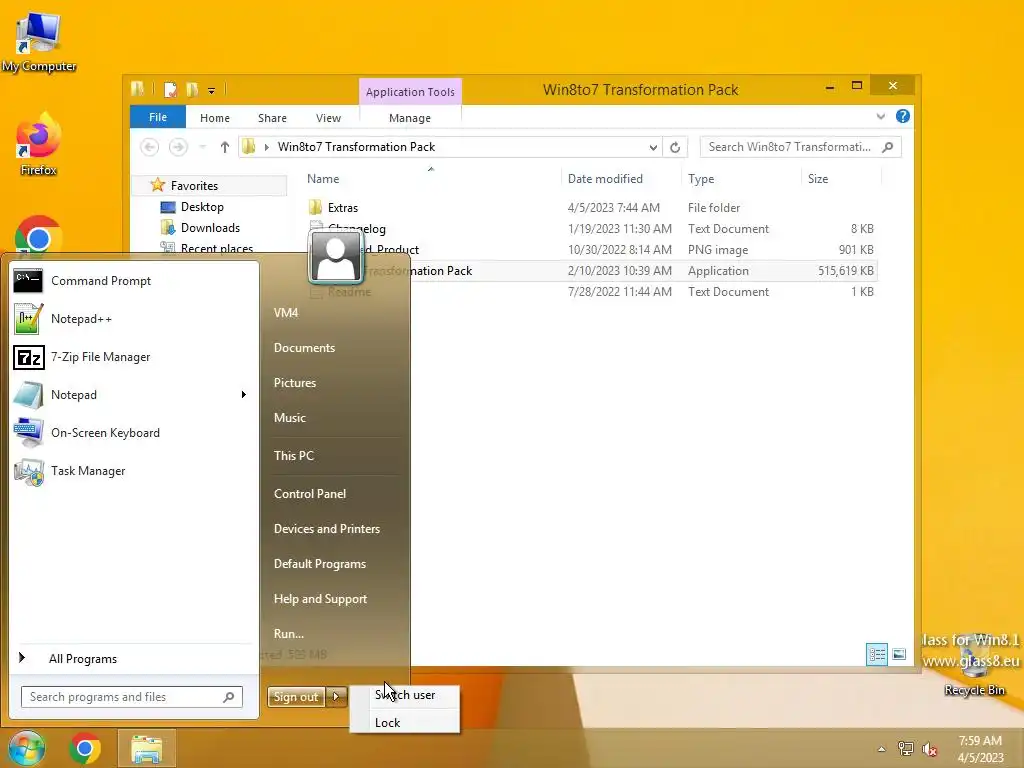Open Help and Support
This screenshot has width=1024, height=768.
pos(320,599)
